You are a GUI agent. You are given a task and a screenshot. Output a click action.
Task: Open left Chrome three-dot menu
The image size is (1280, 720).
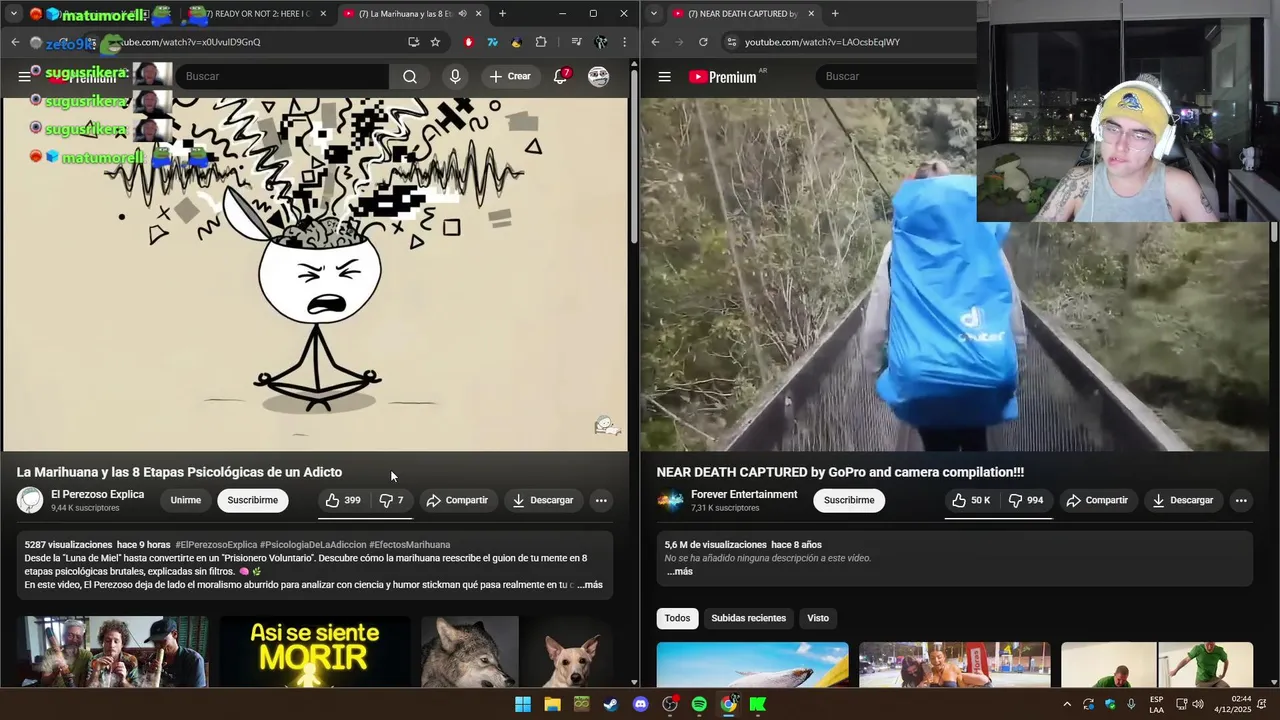pos(625,42)
